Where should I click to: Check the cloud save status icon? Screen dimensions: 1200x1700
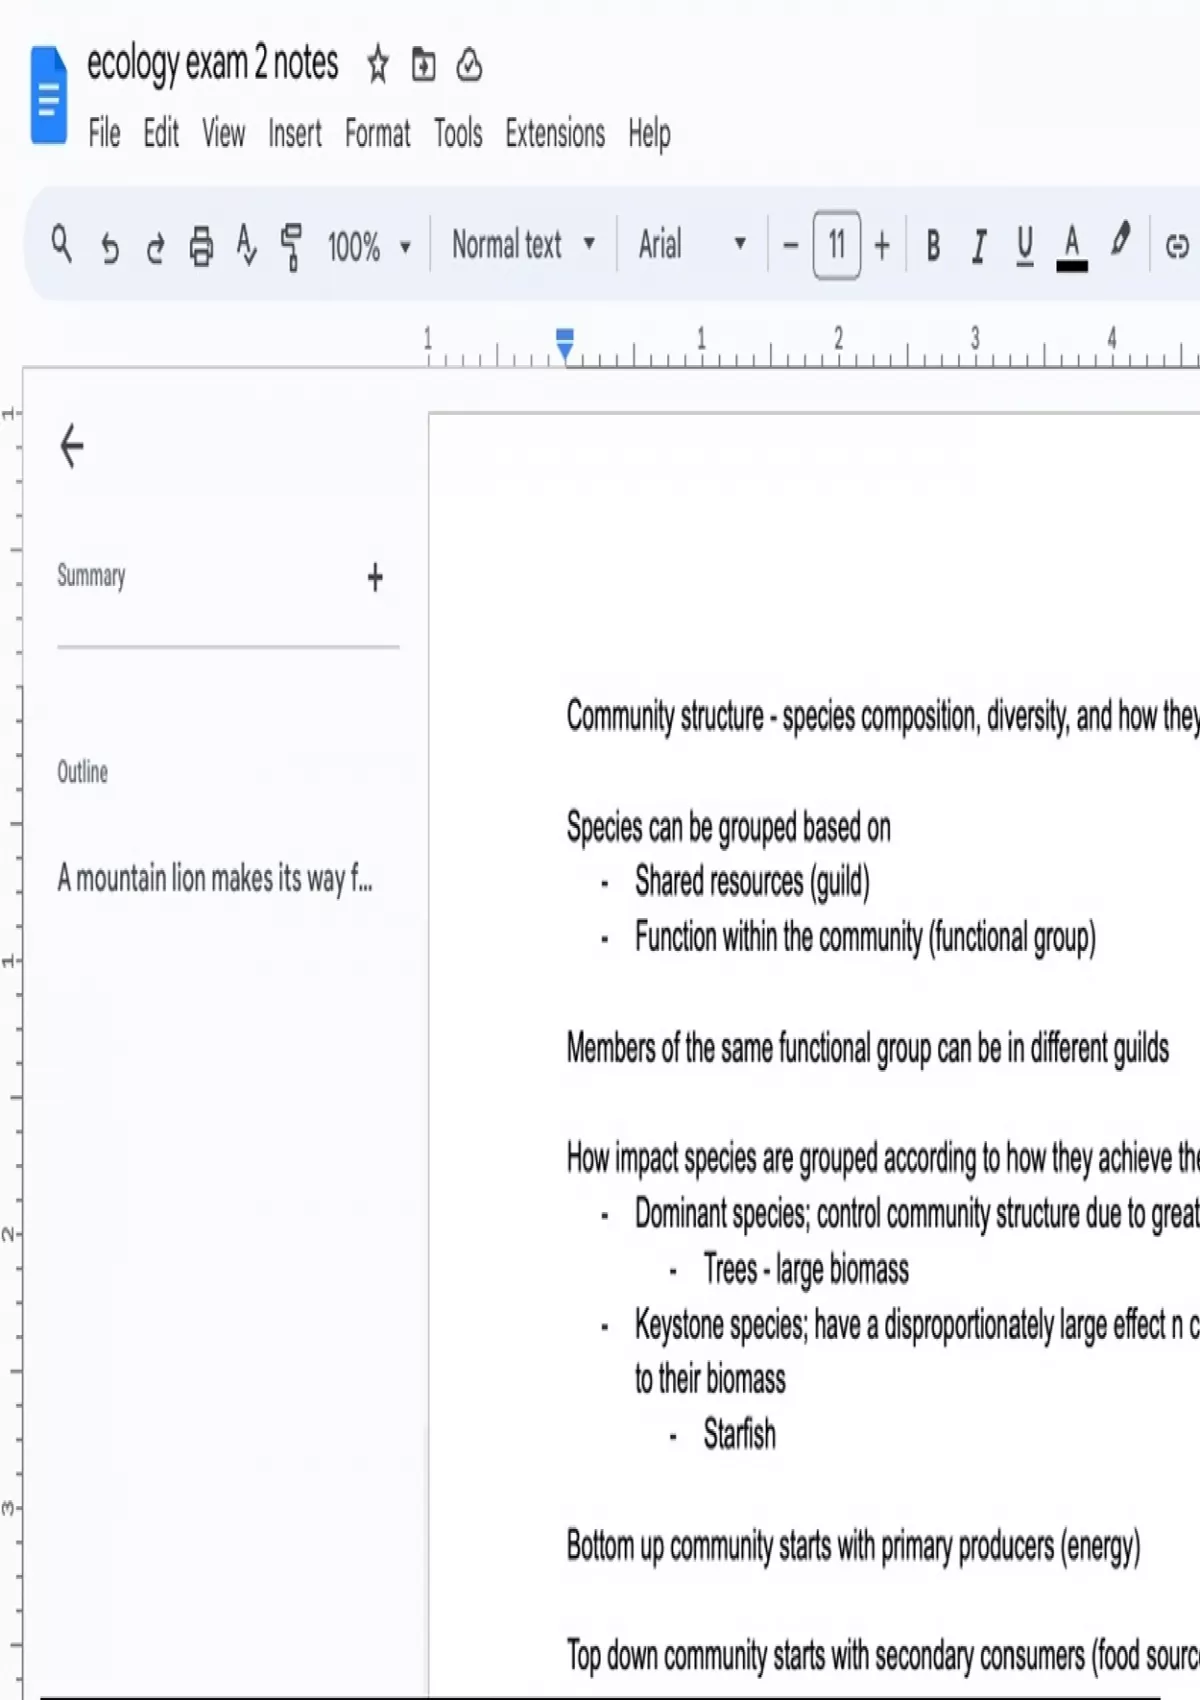tap(469, 65)
